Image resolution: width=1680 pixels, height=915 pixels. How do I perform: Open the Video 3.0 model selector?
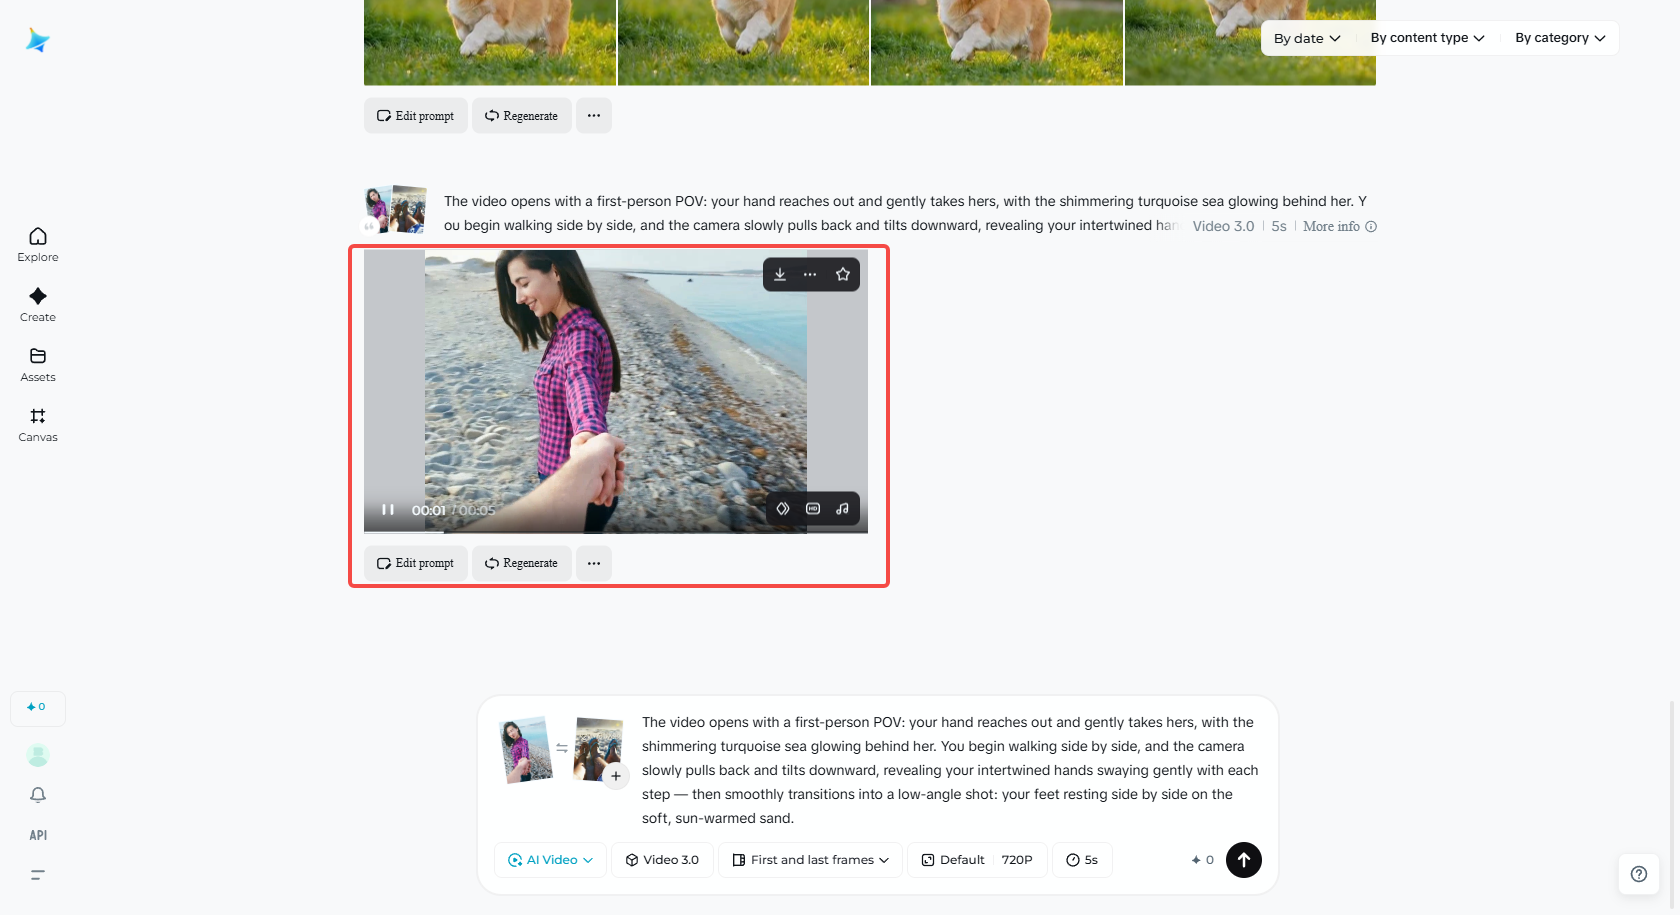(x=662, y=860)
